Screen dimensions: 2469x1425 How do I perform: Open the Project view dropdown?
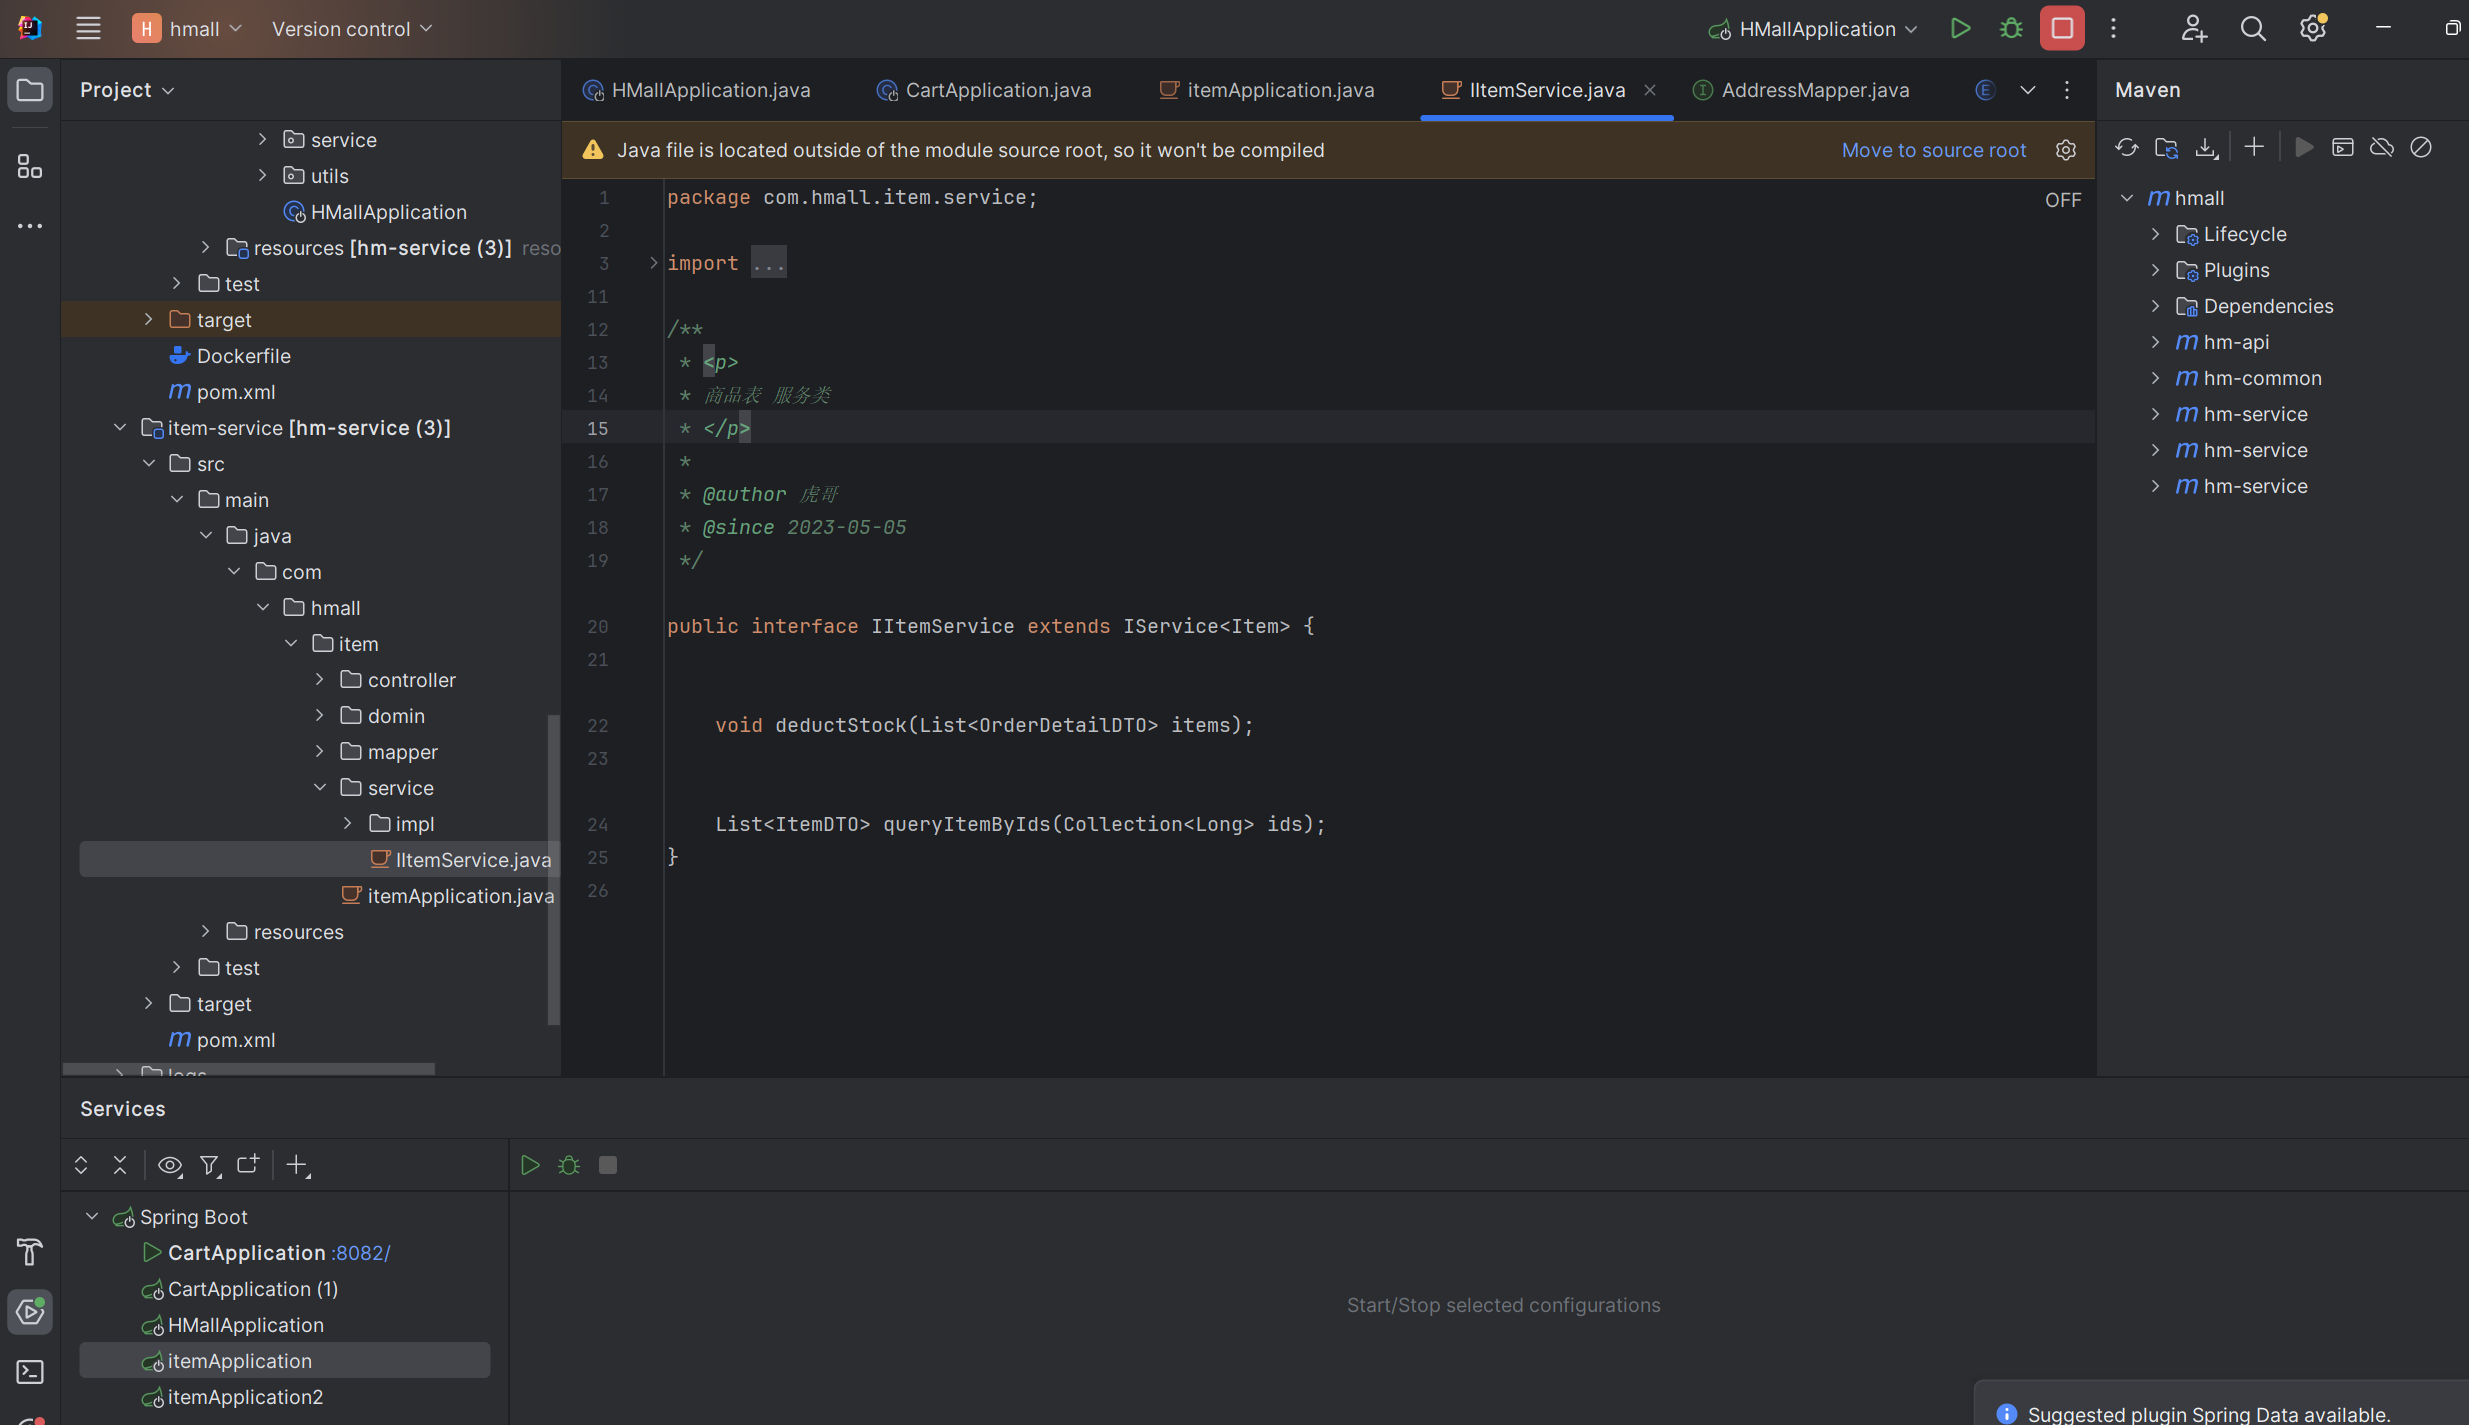pyautogui.click(x=128, y=90)
